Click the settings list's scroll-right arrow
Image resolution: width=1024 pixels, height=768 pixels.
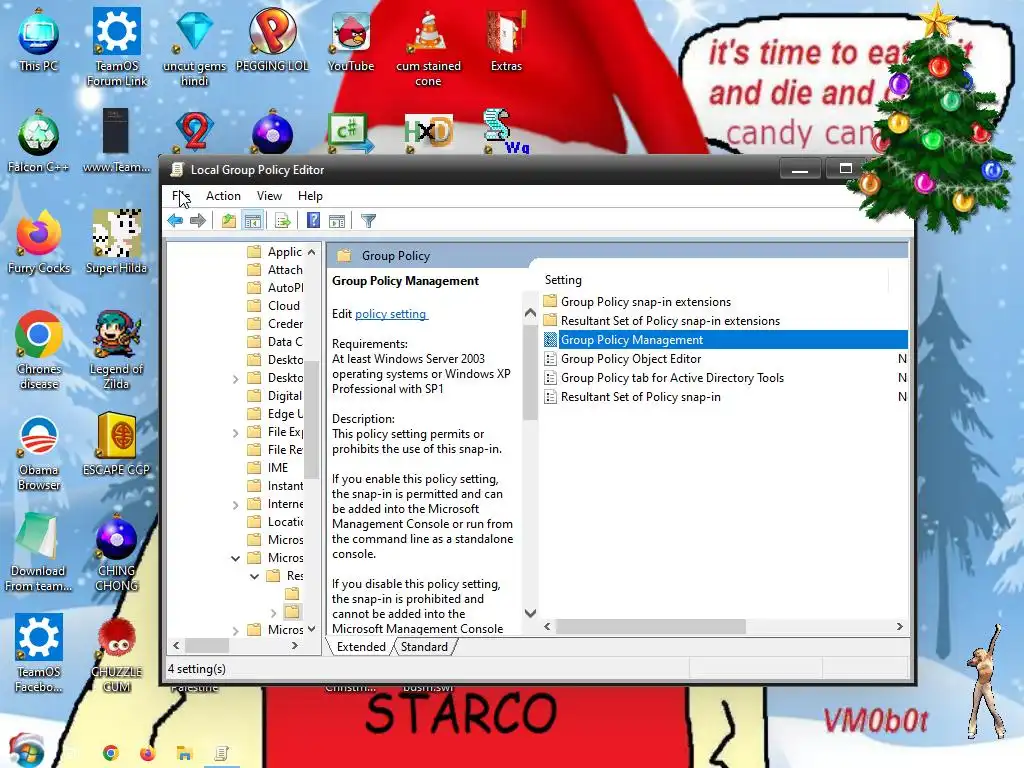900,626
